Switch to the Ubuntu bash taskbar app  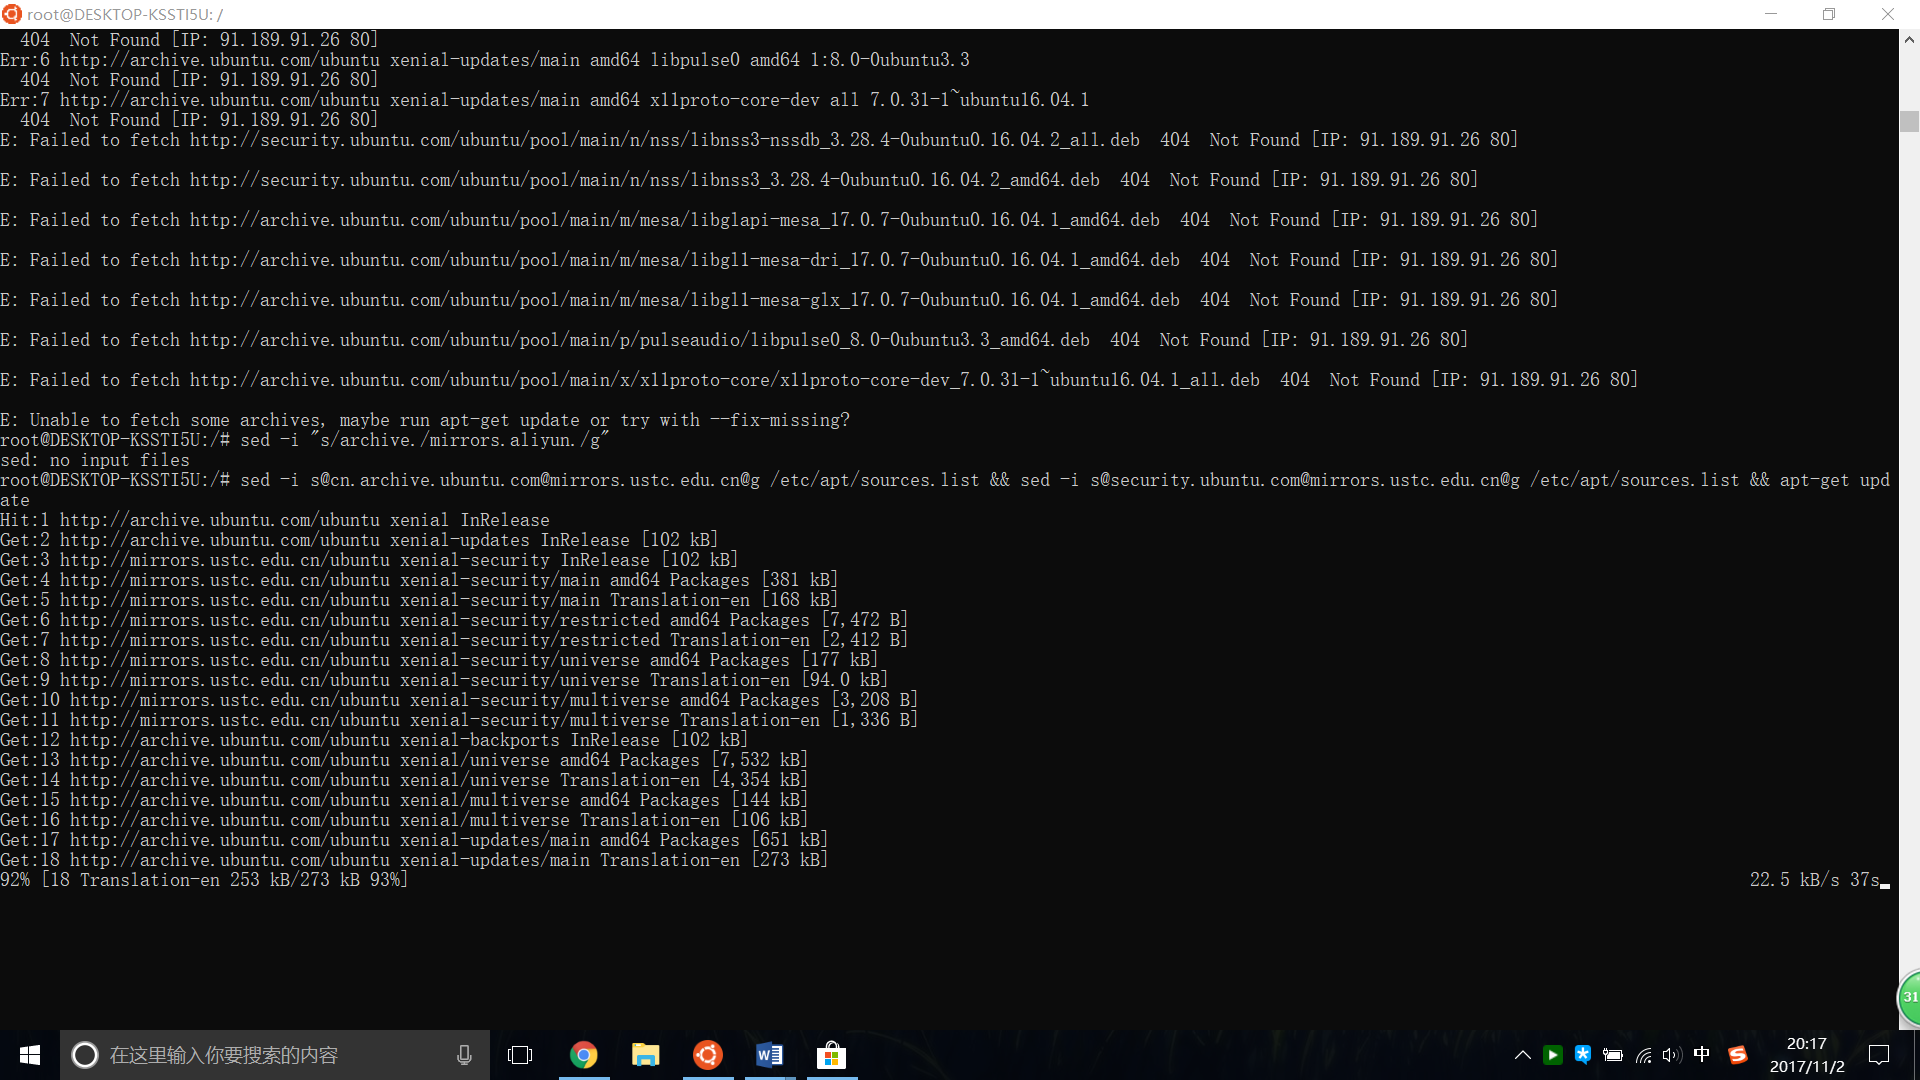(708, 1055)
